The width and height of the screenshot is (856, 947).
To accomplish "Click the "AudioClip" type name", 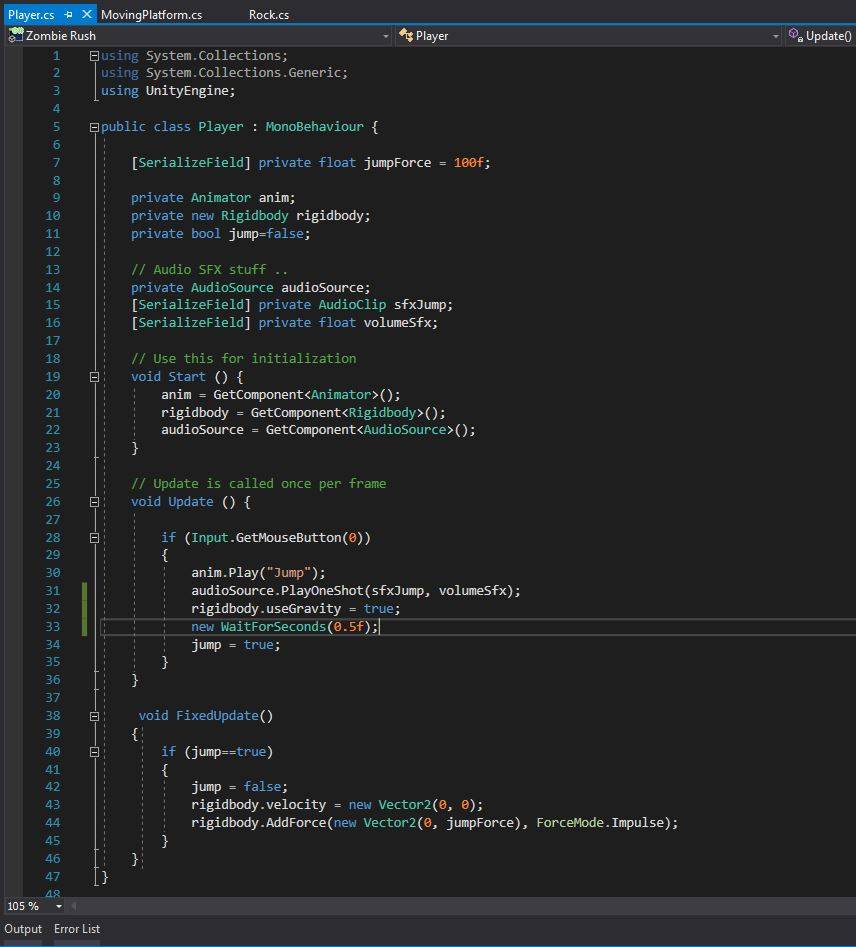I will coord(352,304).
